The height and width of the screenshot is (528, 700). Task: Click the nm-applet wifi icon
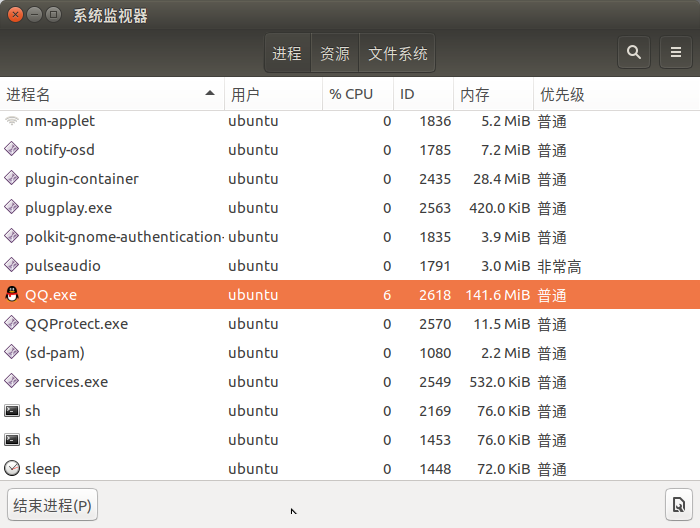tap(12, 121)
